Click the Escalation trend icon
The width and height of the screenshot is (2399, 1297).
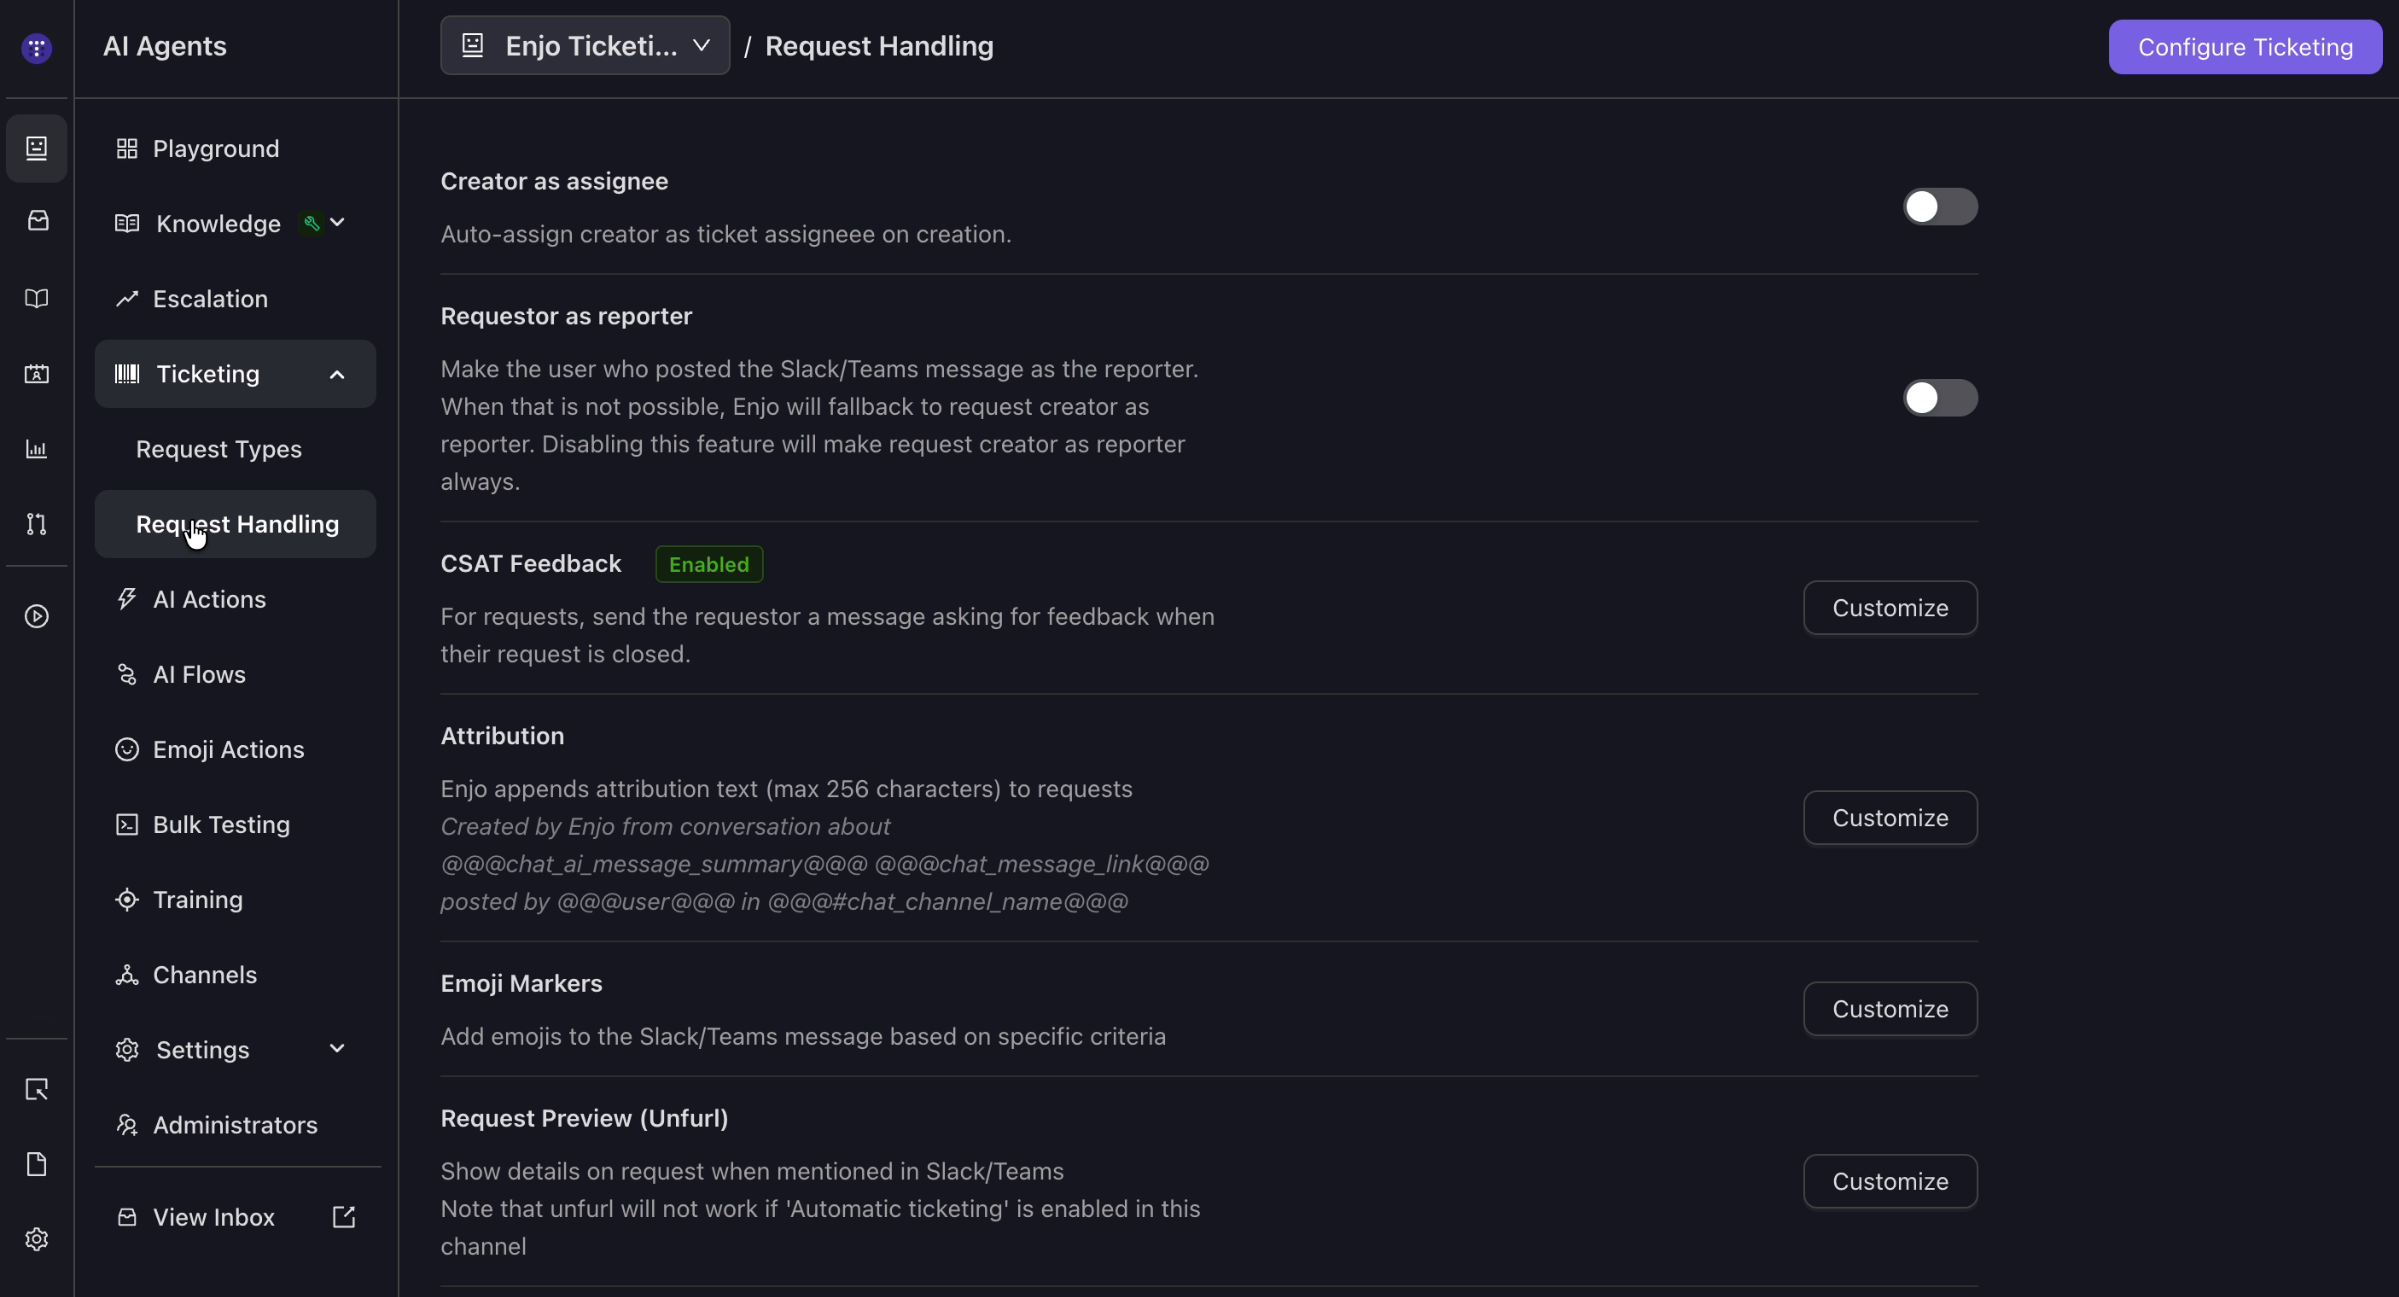point(127,298)
